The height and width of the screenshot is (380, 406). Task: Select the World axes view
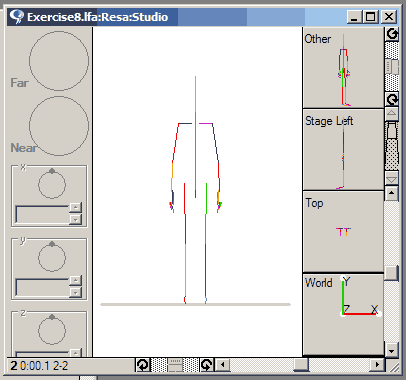click(343, 314)
